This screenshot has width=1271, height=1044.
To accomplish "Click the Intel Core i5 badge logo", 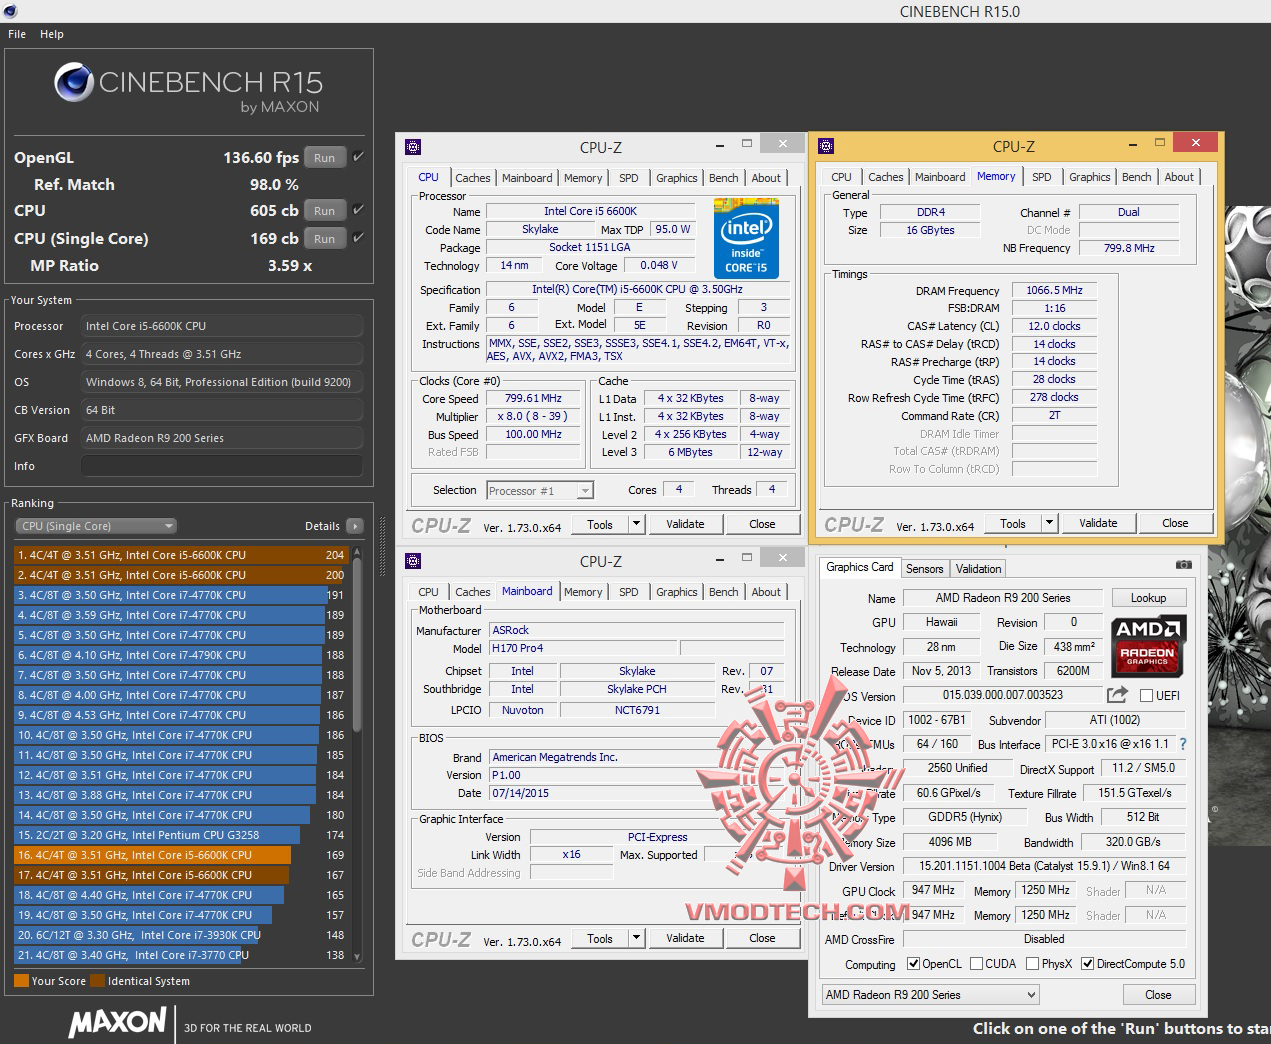I will [745, 238].
